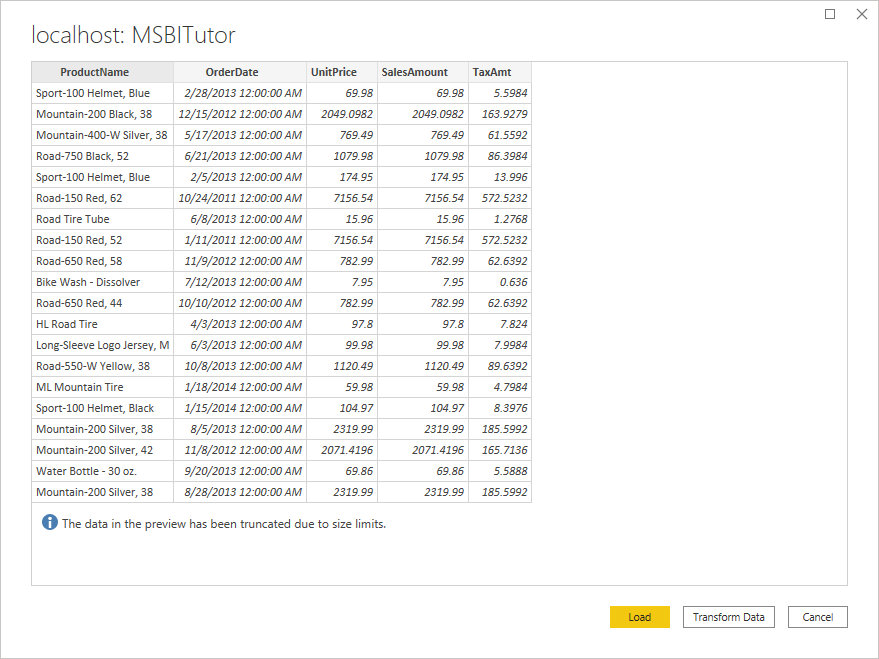The image size is (879, 659).
Task: Select the OrderDate column header
Action: (x=239, y=71)
